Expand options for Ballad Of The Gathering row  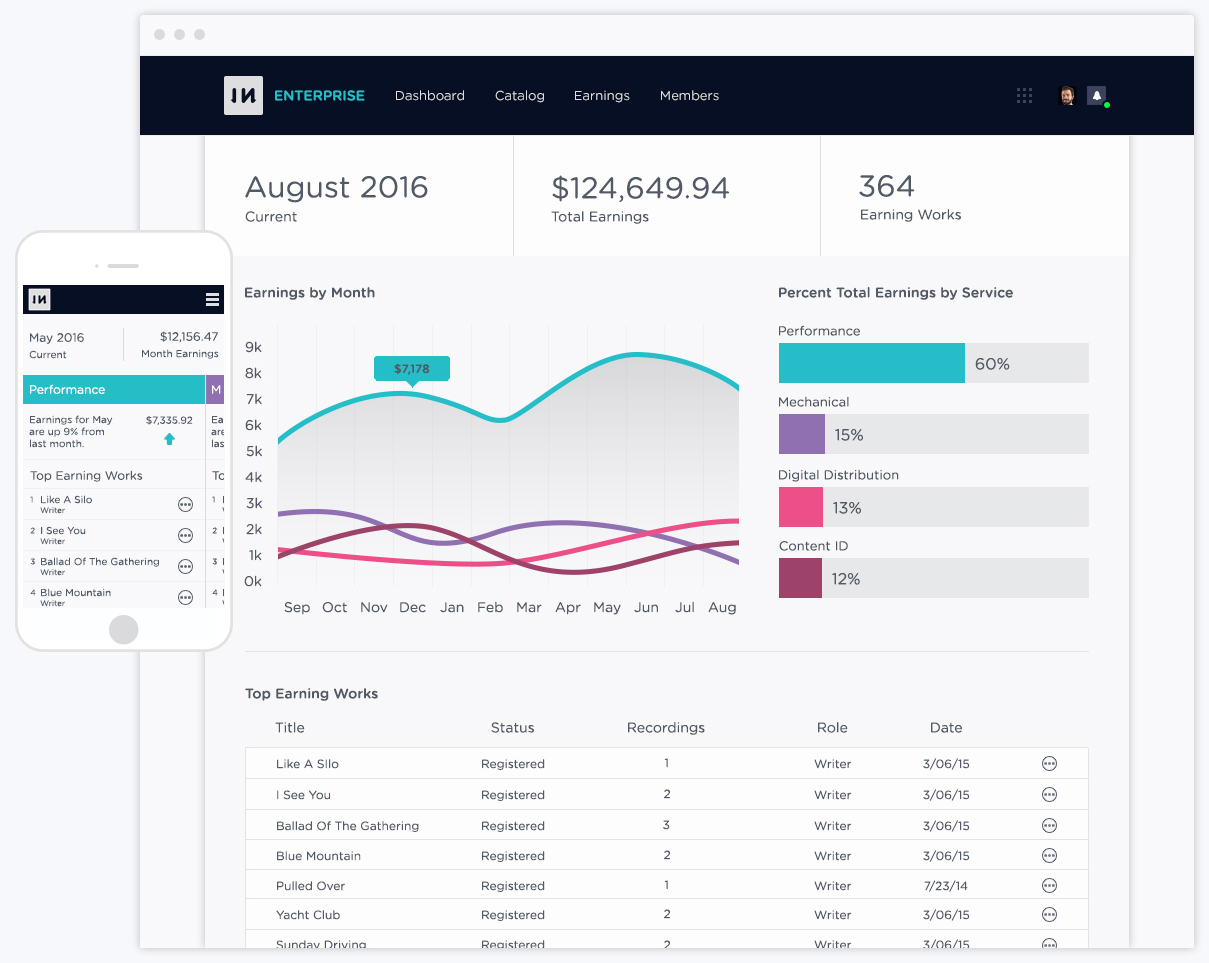pos(1049,826)
